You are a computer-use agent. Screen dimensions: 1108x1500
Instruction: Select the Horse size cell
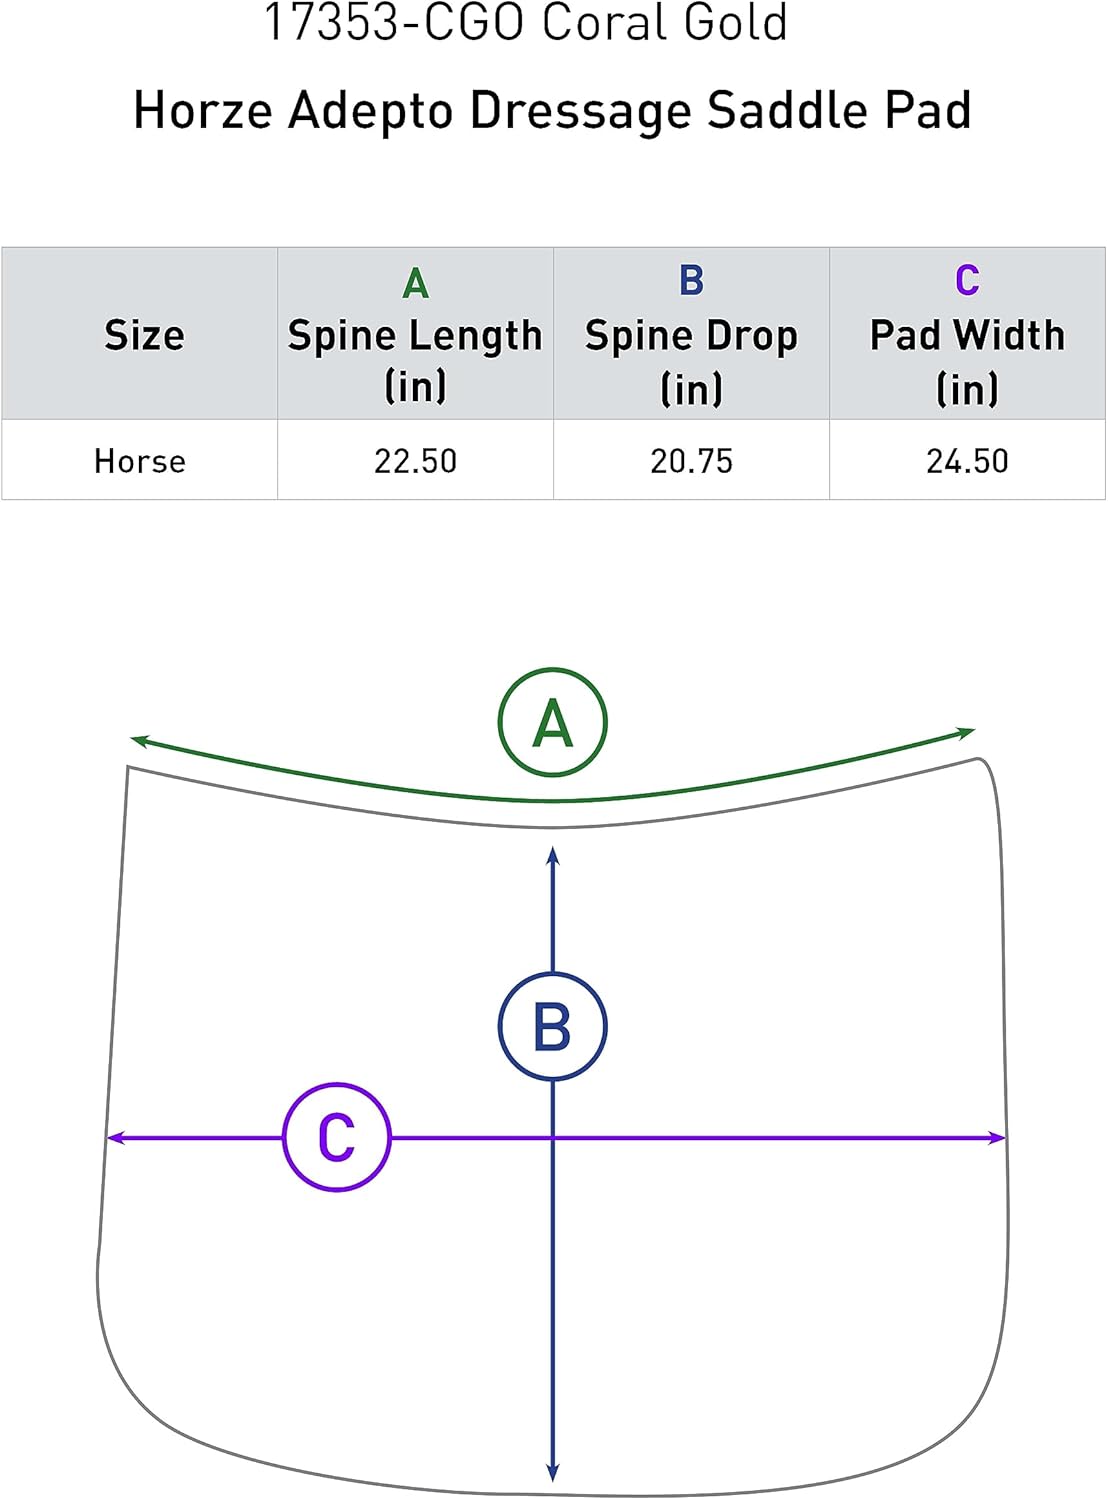(140, 461)
